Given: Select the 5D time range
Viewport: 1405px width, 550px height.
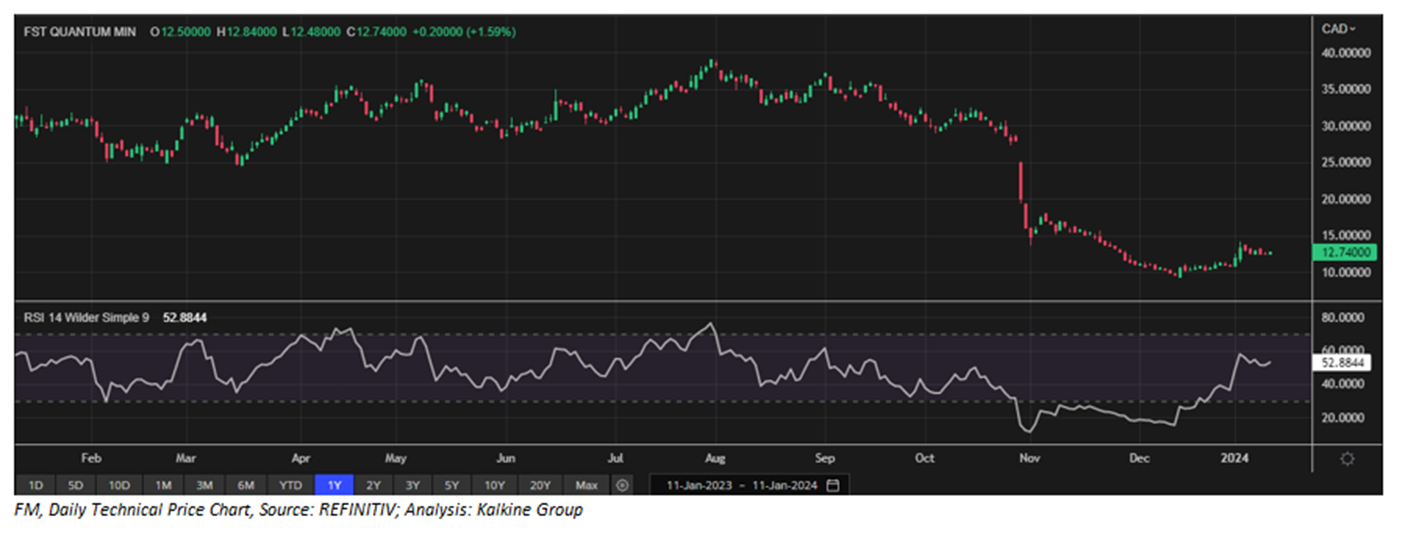Looking at the screenshot, I should pos(76,485).
